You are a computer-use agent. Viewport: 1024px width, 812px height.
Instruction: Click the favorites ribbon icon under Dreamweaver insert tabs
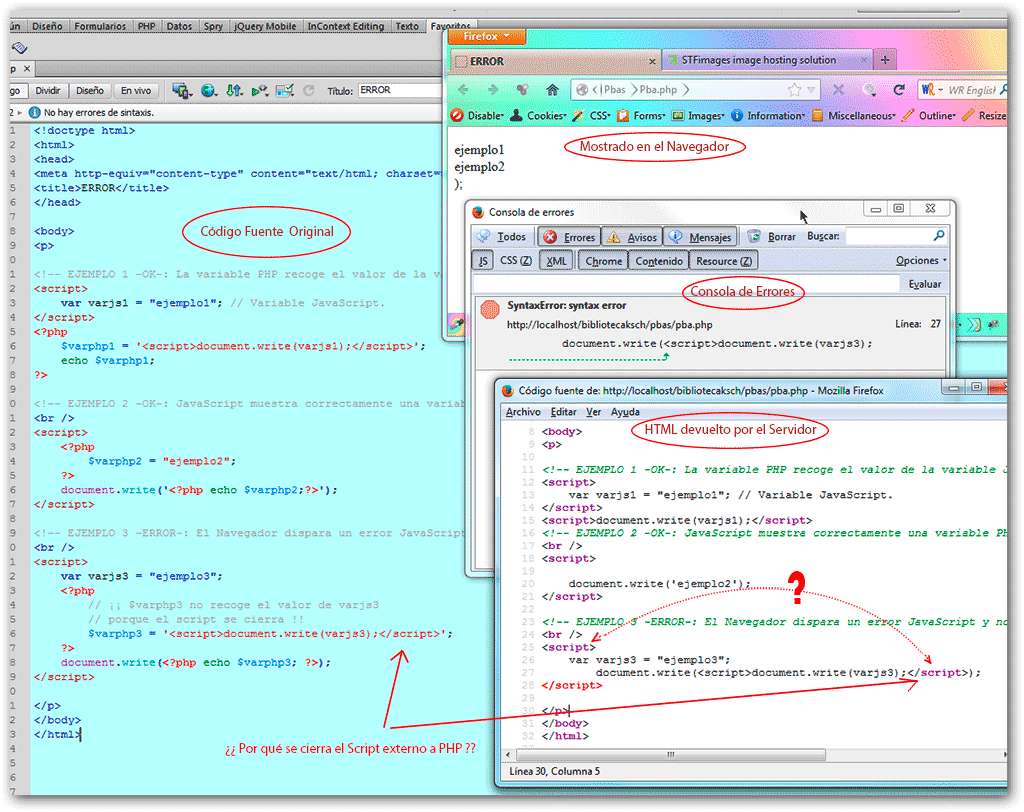pos(20,47)
